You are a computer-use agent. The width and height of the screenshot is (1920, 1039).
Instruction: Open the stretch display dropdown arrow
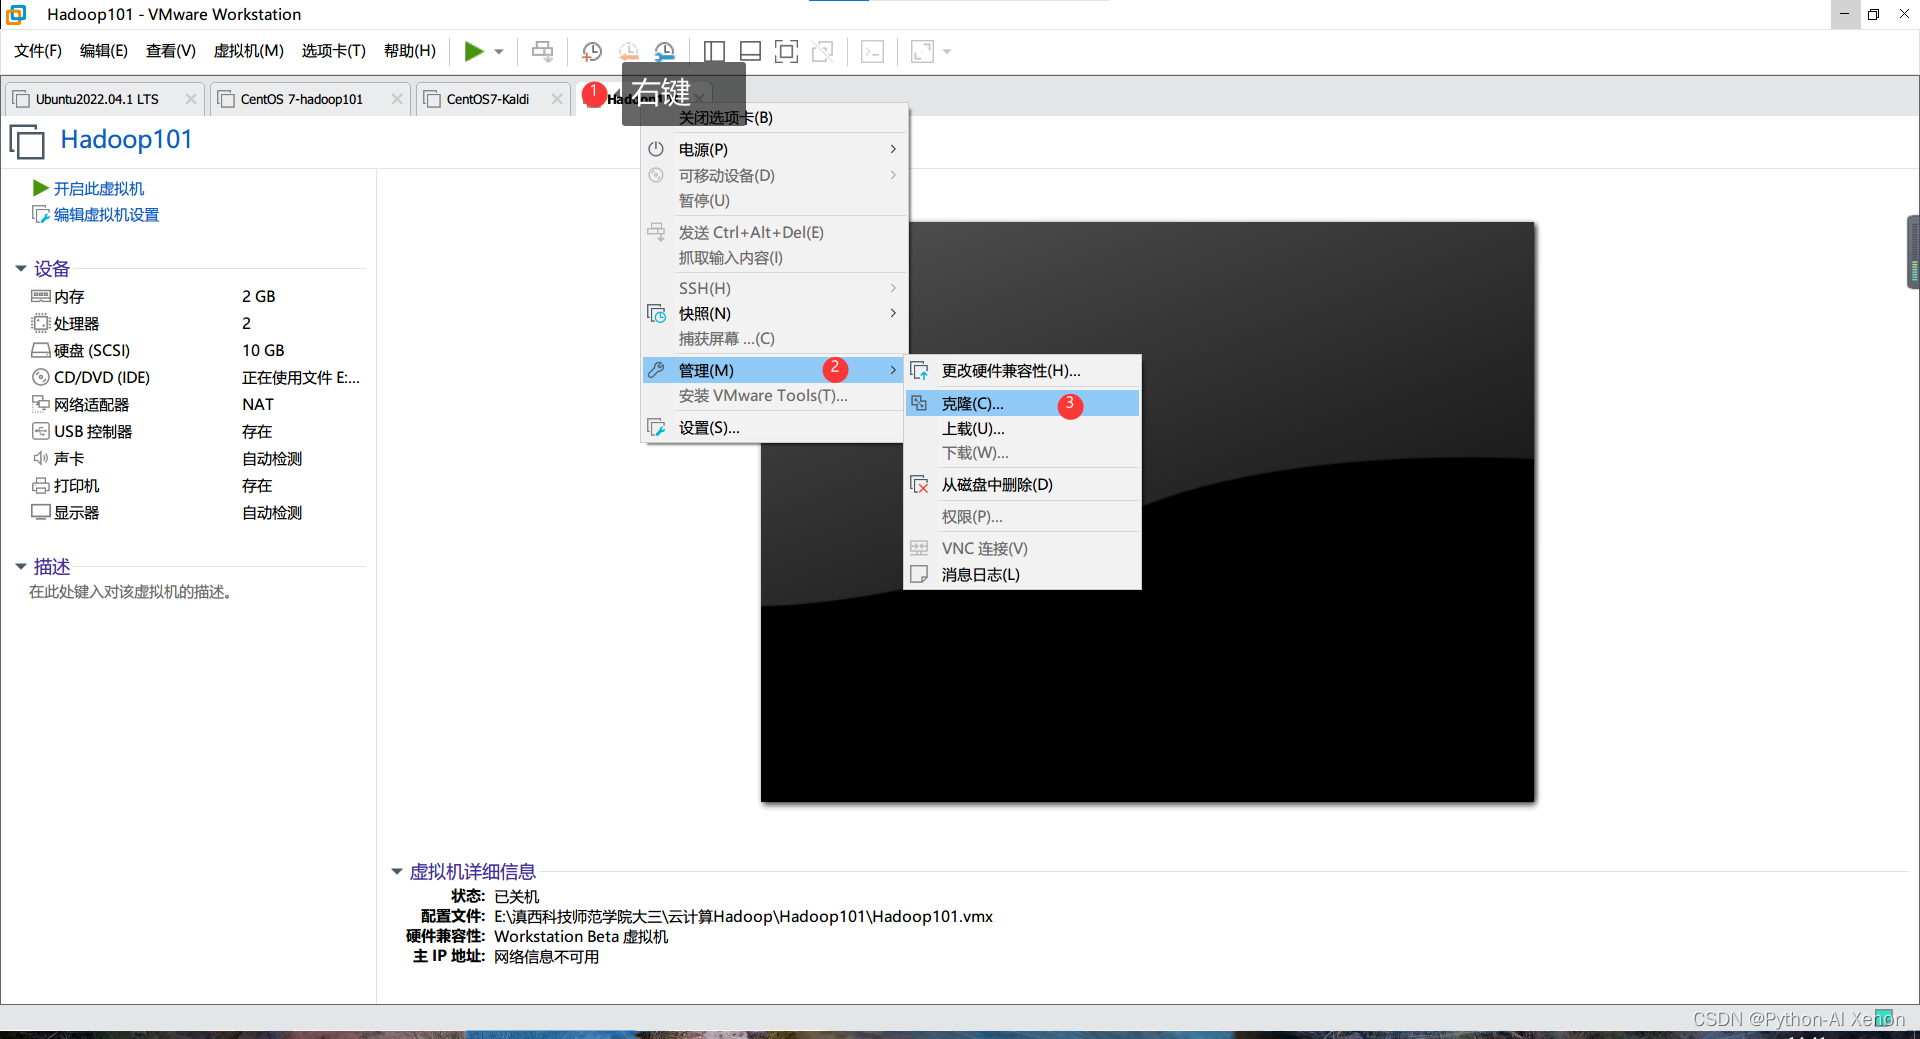(947, 52)
